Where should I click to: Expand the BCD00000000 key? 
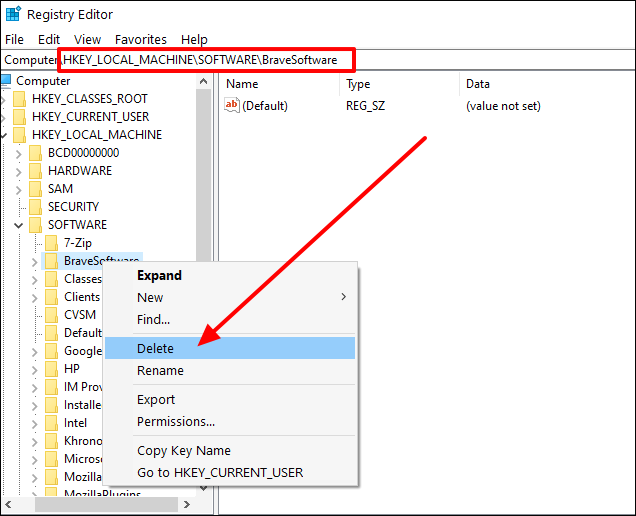19,154
